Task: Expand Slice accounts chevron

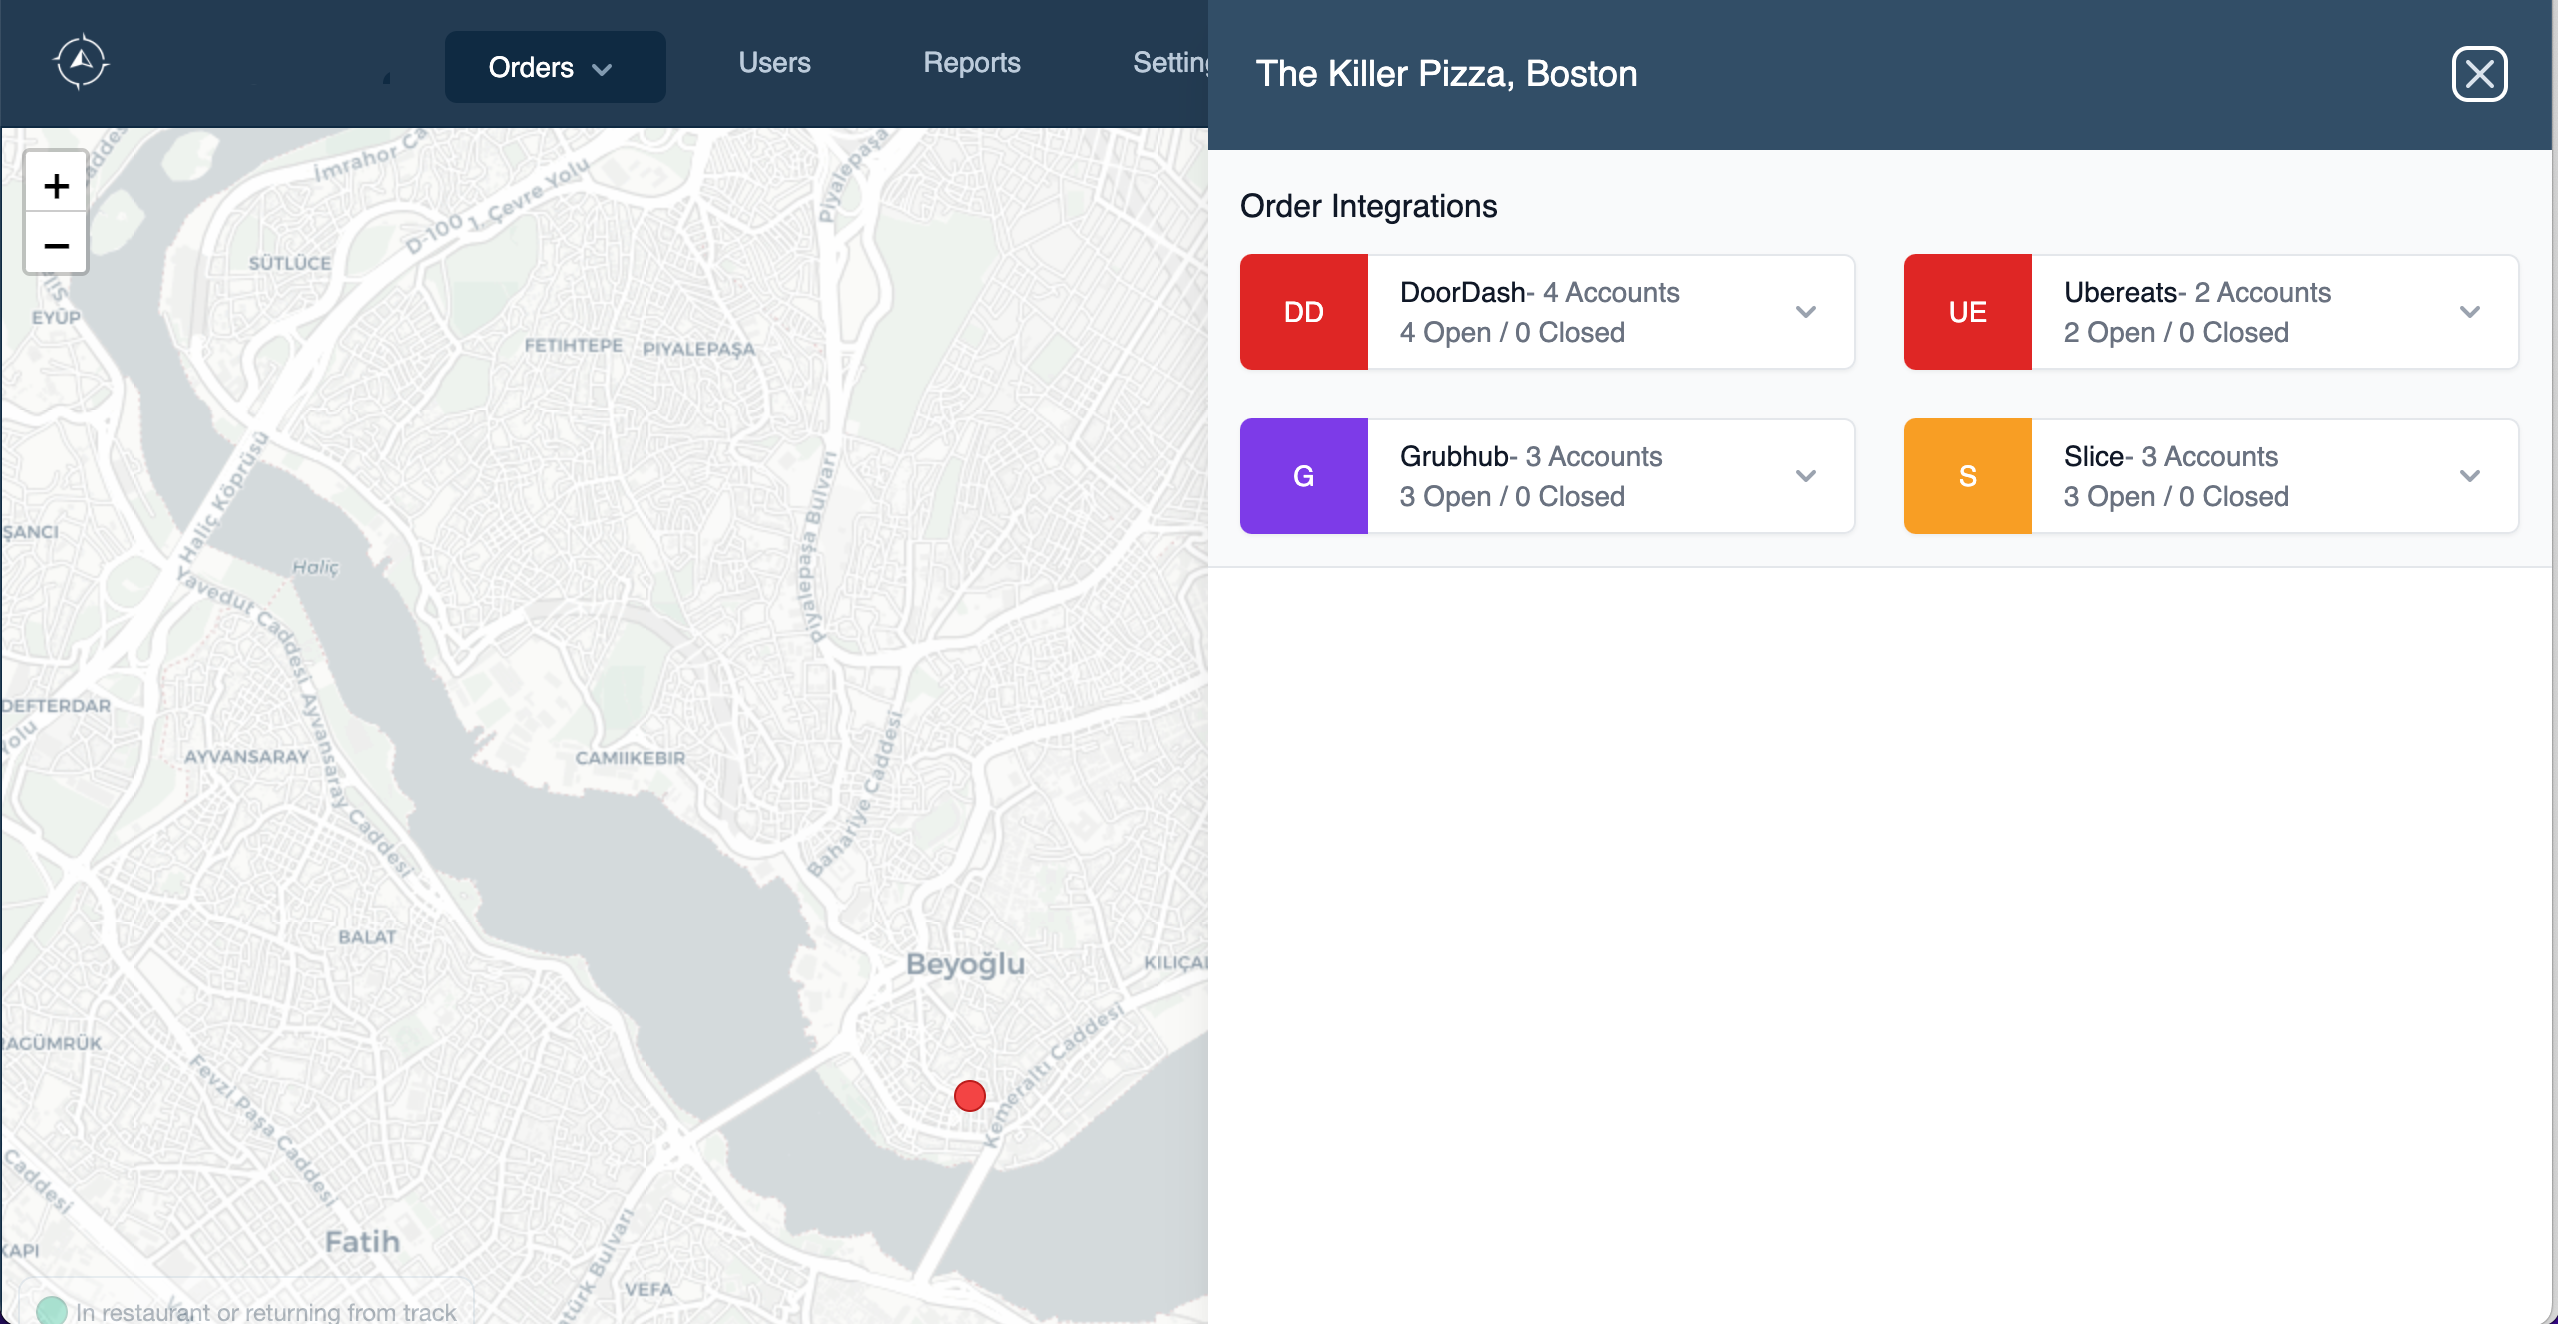Action: [2469, 476]
